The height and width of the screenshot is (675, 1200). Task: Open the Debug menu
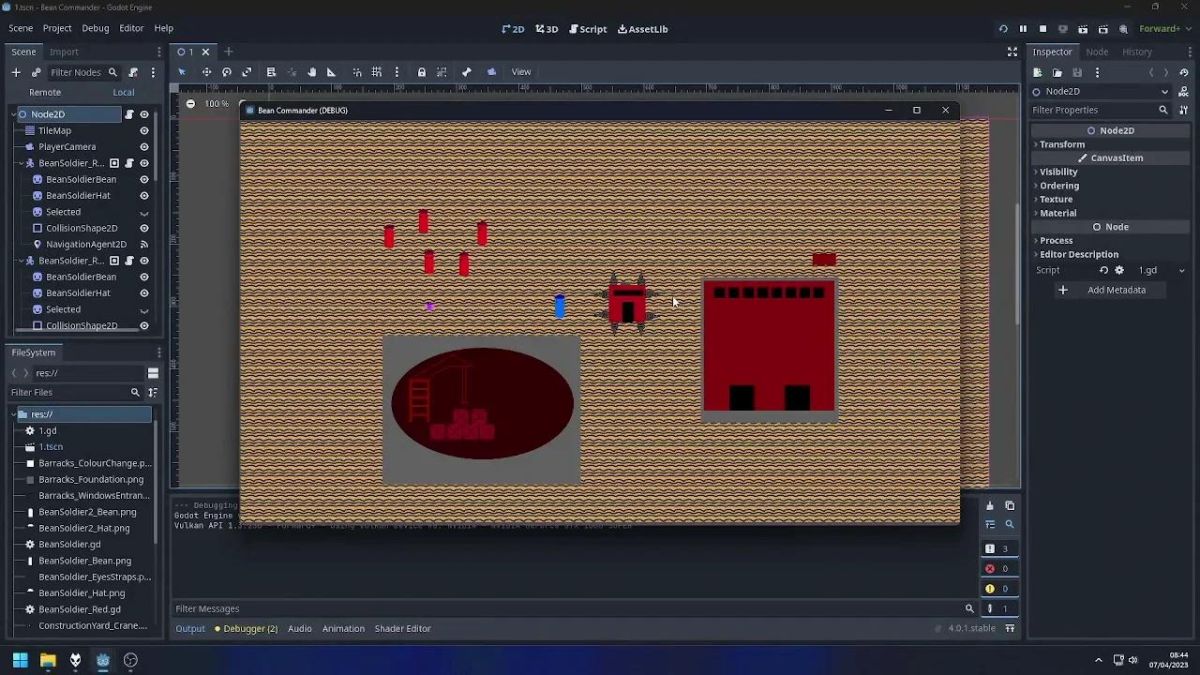point(95,29)
